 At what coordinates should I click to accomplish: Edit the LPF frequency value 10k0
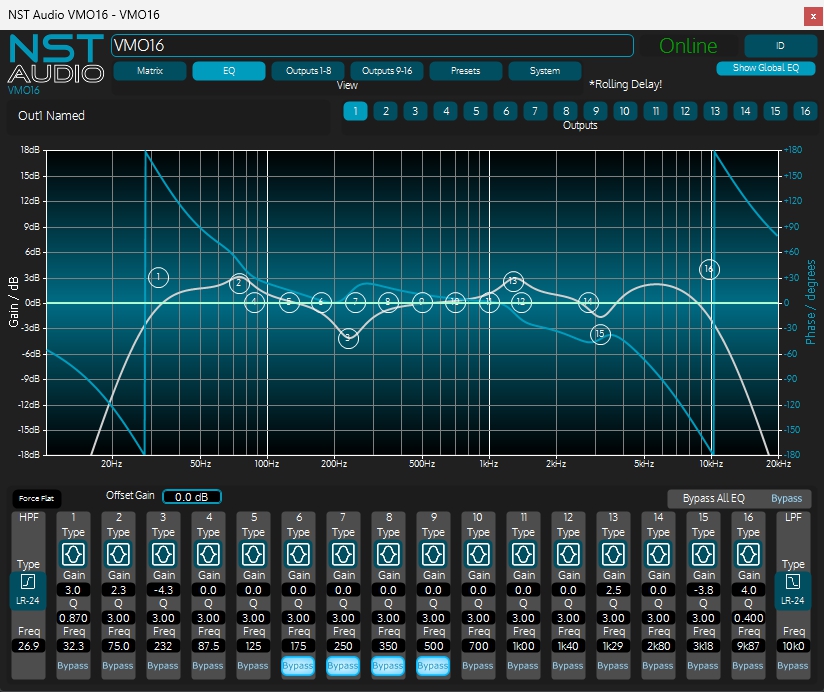[793, 646]
